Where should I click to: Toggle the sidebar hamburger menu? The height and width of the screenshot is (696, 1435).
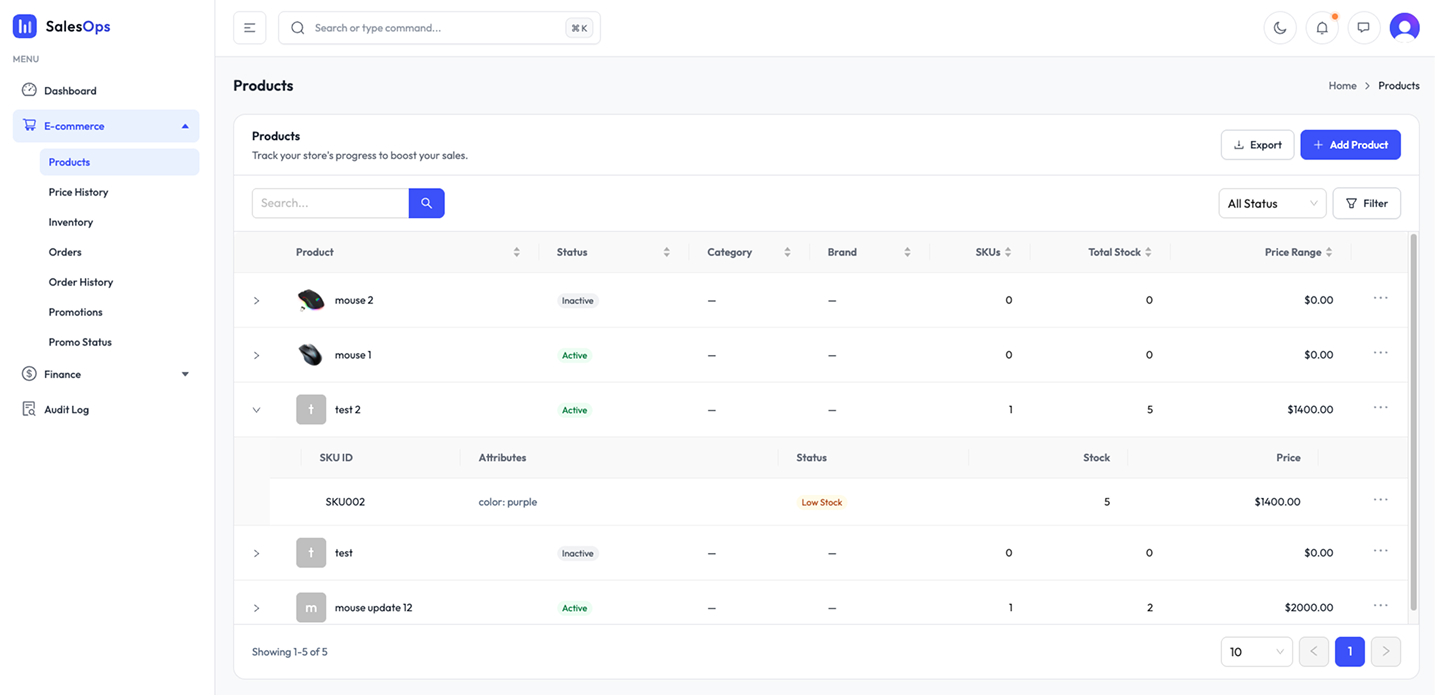pyautogui.click(x=250, y=28)
